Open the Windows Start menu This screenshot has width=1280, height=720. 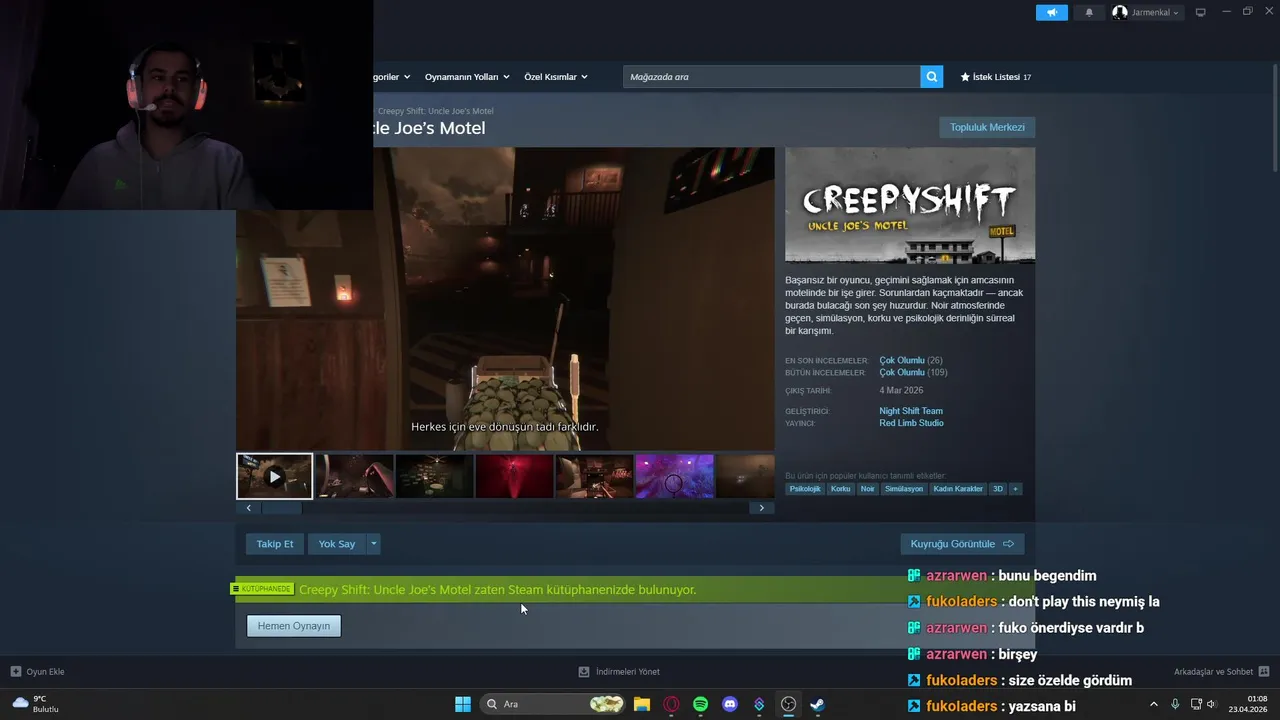[x=463, y=704]
